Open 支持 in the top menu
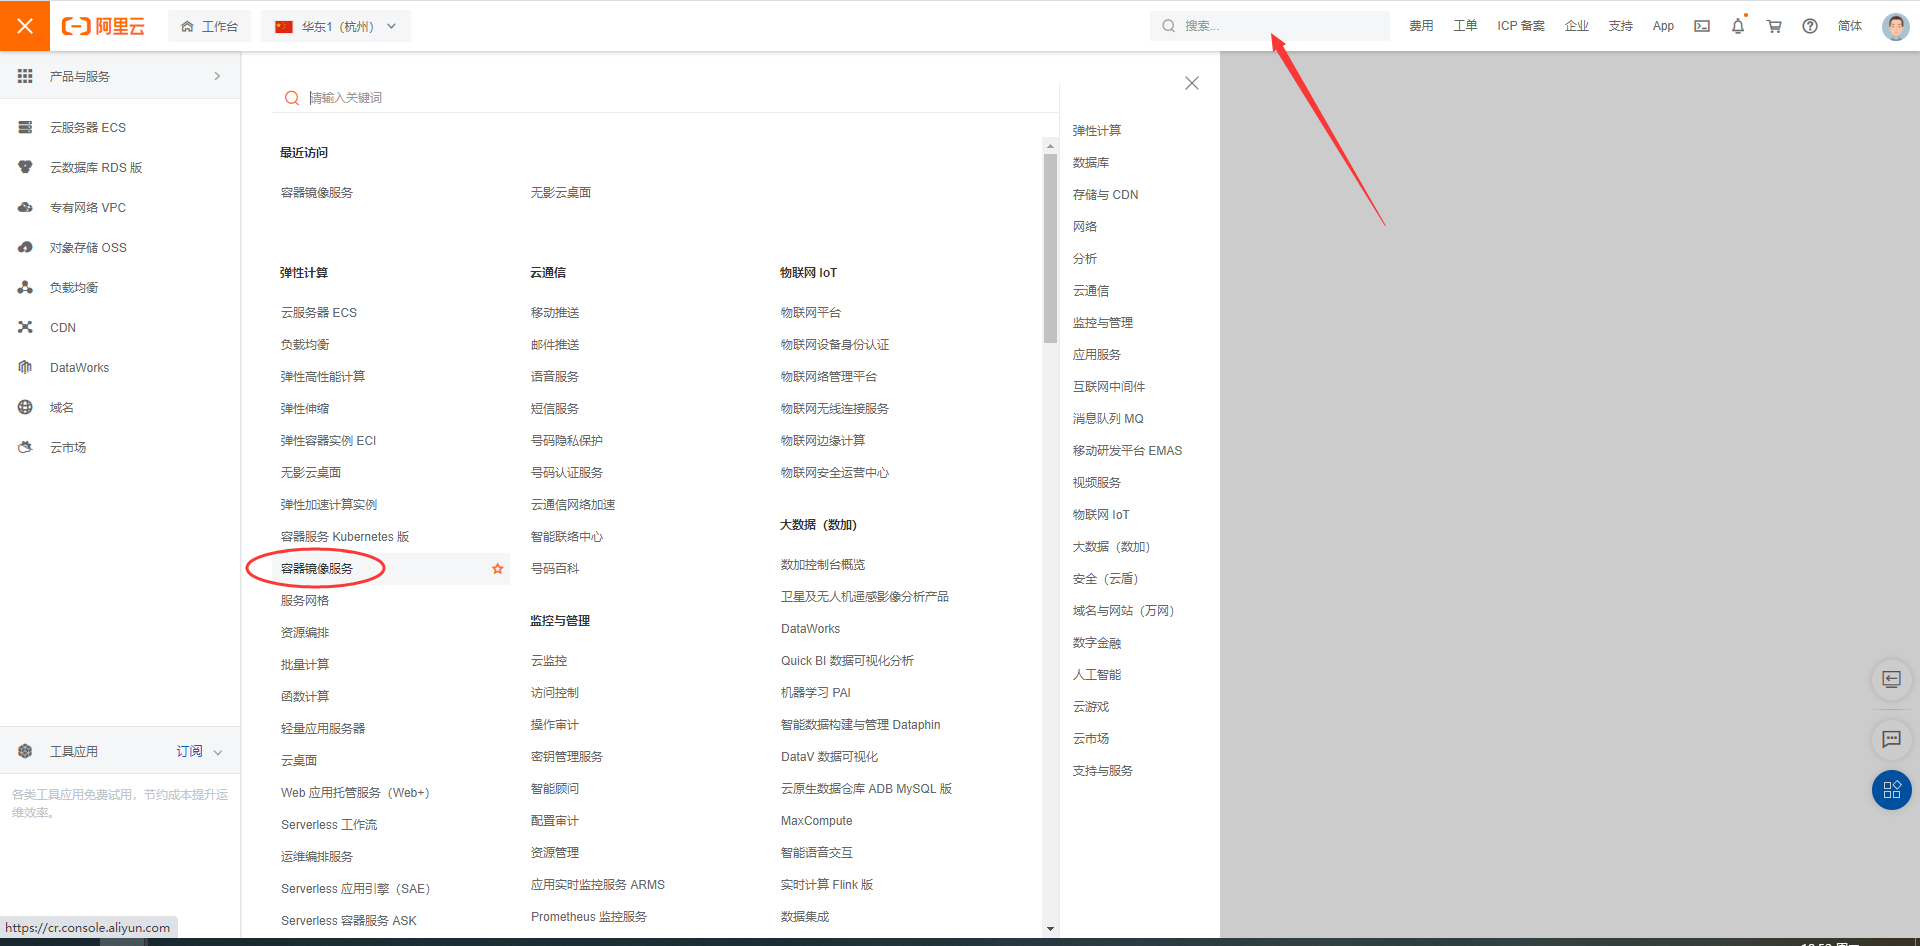1920x946 pixels. click(1621, 26)
